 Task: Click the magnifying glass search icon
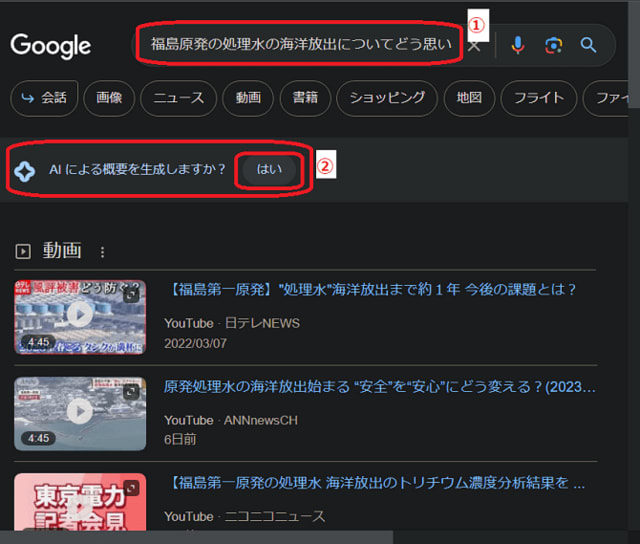[x=589, y=45]
